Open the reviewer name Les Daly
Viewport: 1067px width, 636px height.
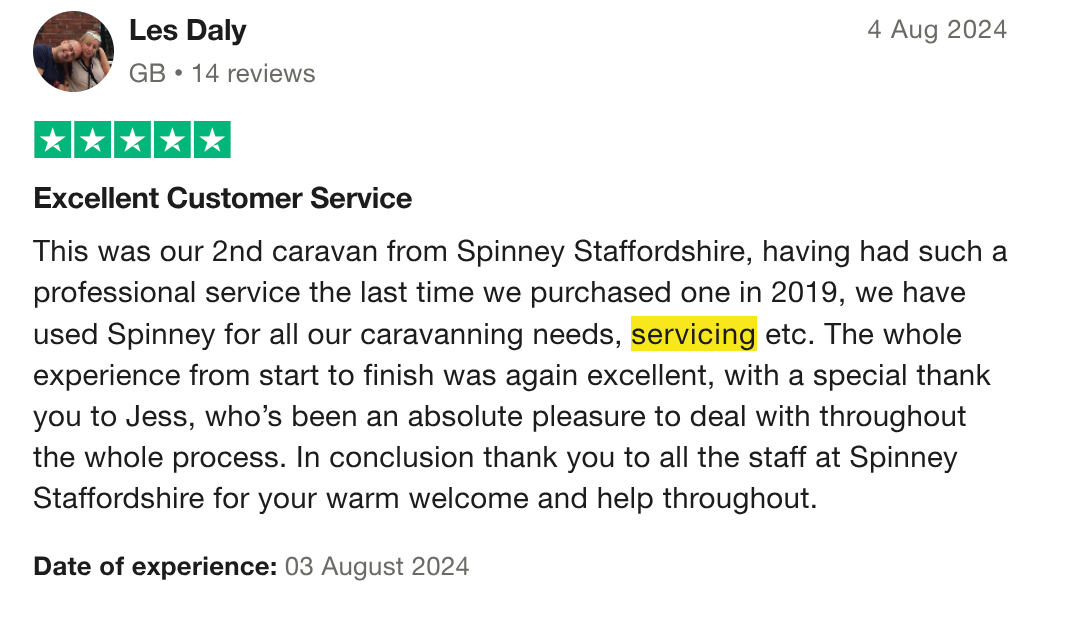[188, 31]
